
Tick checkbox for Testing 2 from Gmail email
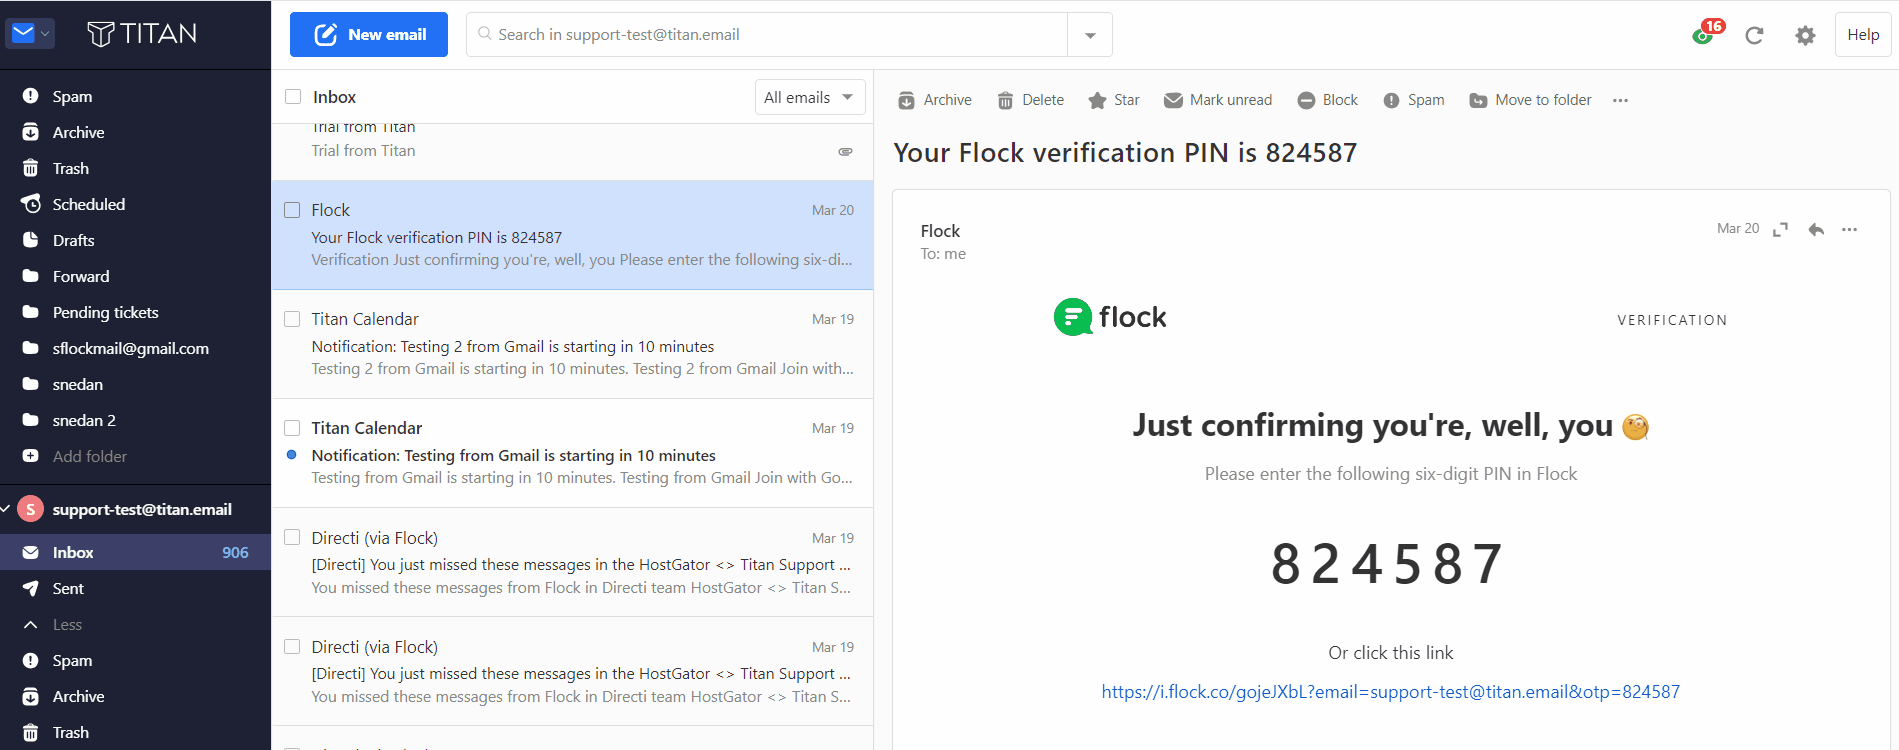pyautogui.click(x=292, y=319)
